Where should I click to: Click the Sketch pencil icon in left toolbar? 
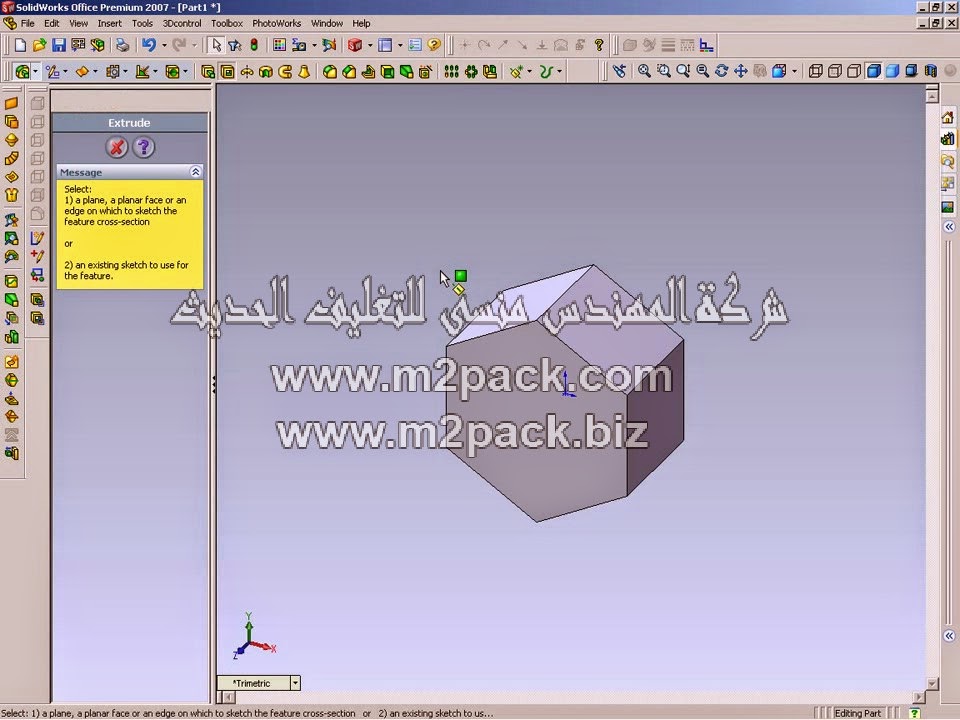coord(37,238)
